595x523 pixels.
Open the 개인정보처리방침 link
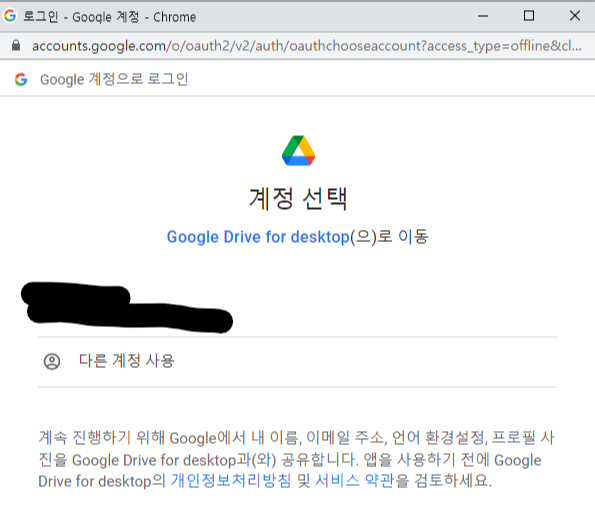(x=231, y=481)
